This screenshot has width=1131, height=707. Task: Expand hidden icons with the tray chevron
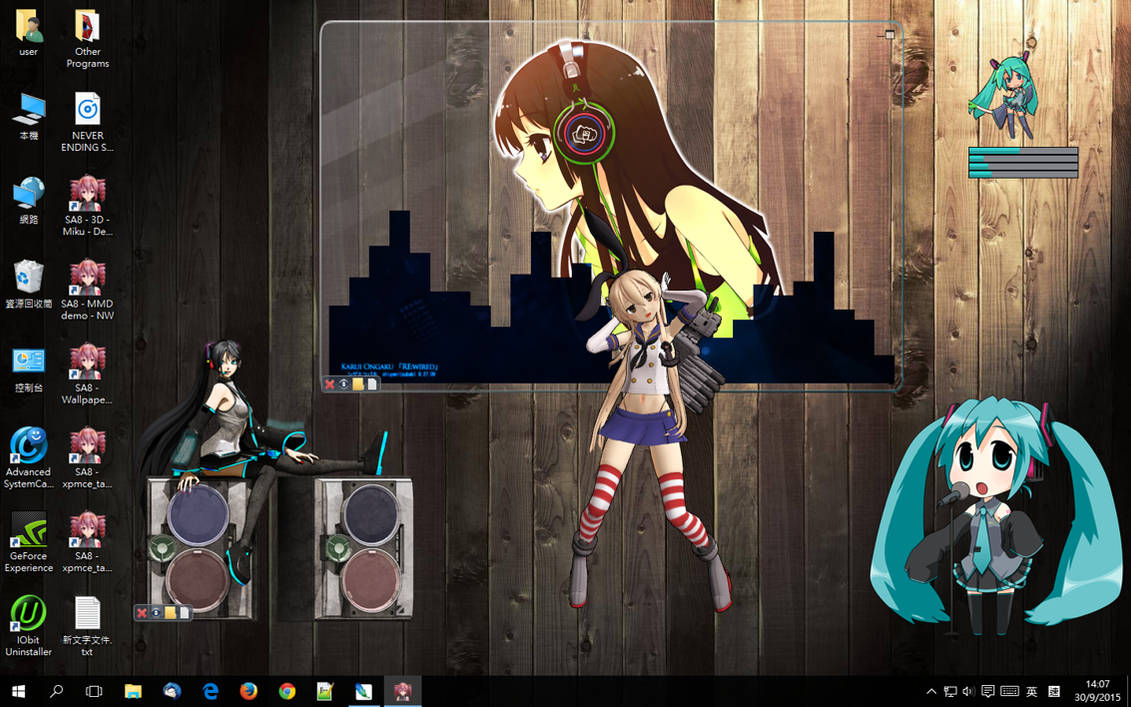[x=931, y=691]
